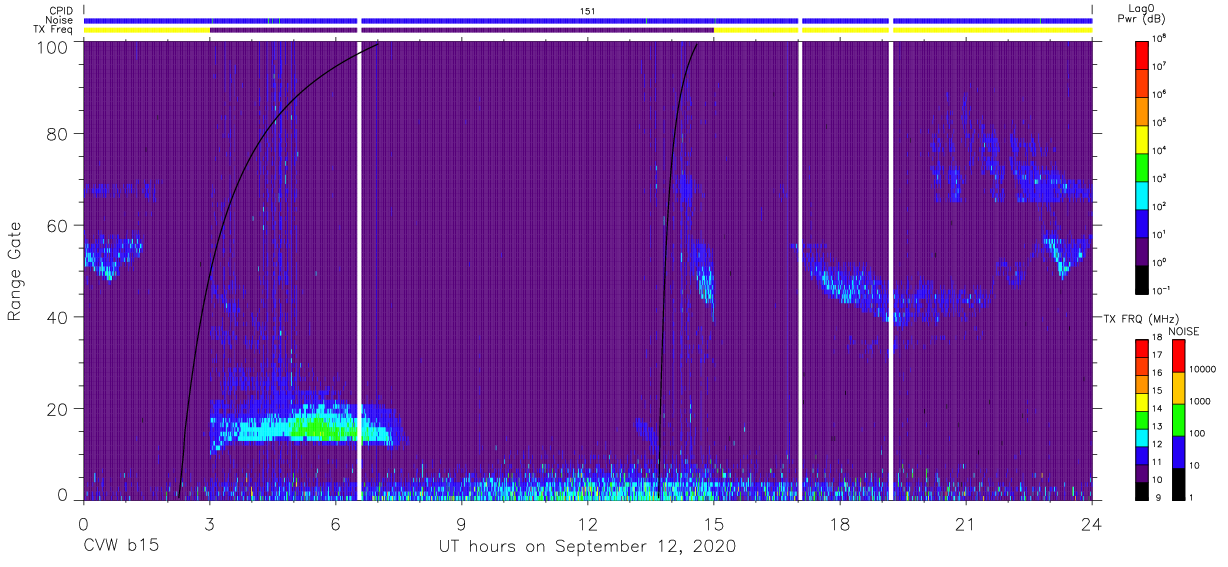This screenshot has height=567, width=1228.
Task: Click the 3 hour tick on UT axis
Action: coord(209,523)
